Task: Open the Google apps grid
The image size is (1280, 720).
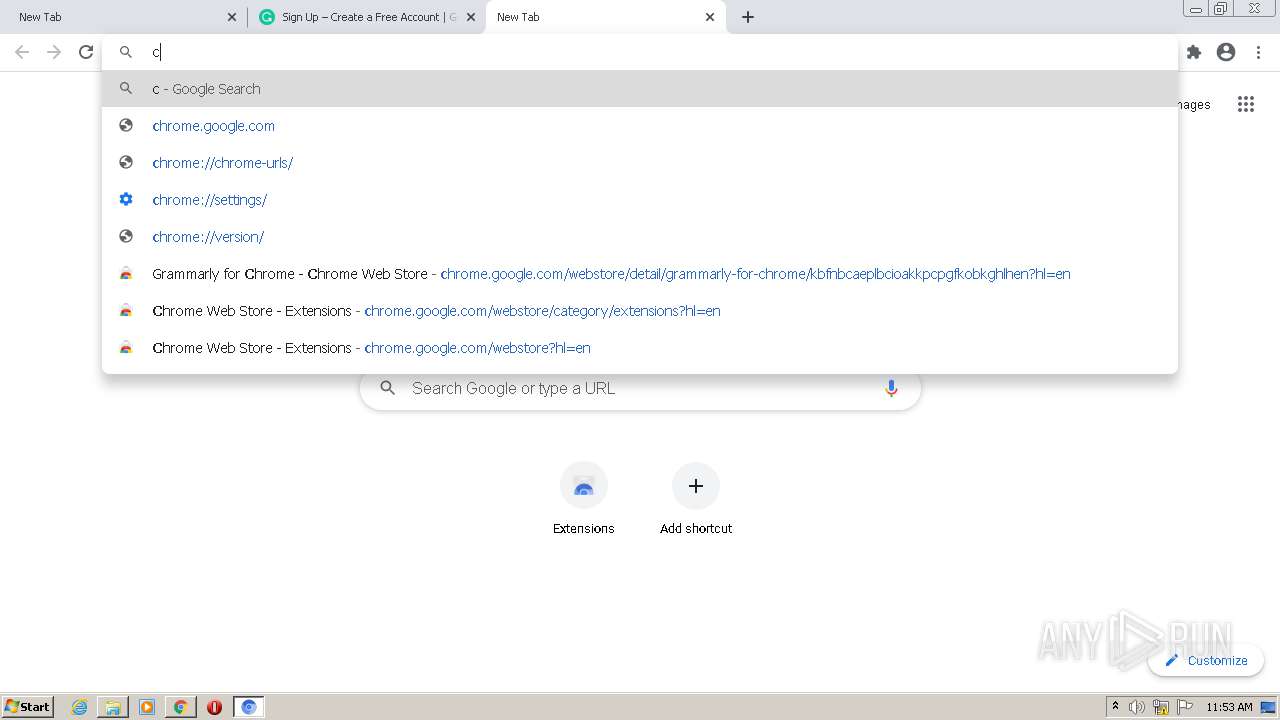Action: point(1246,104)
